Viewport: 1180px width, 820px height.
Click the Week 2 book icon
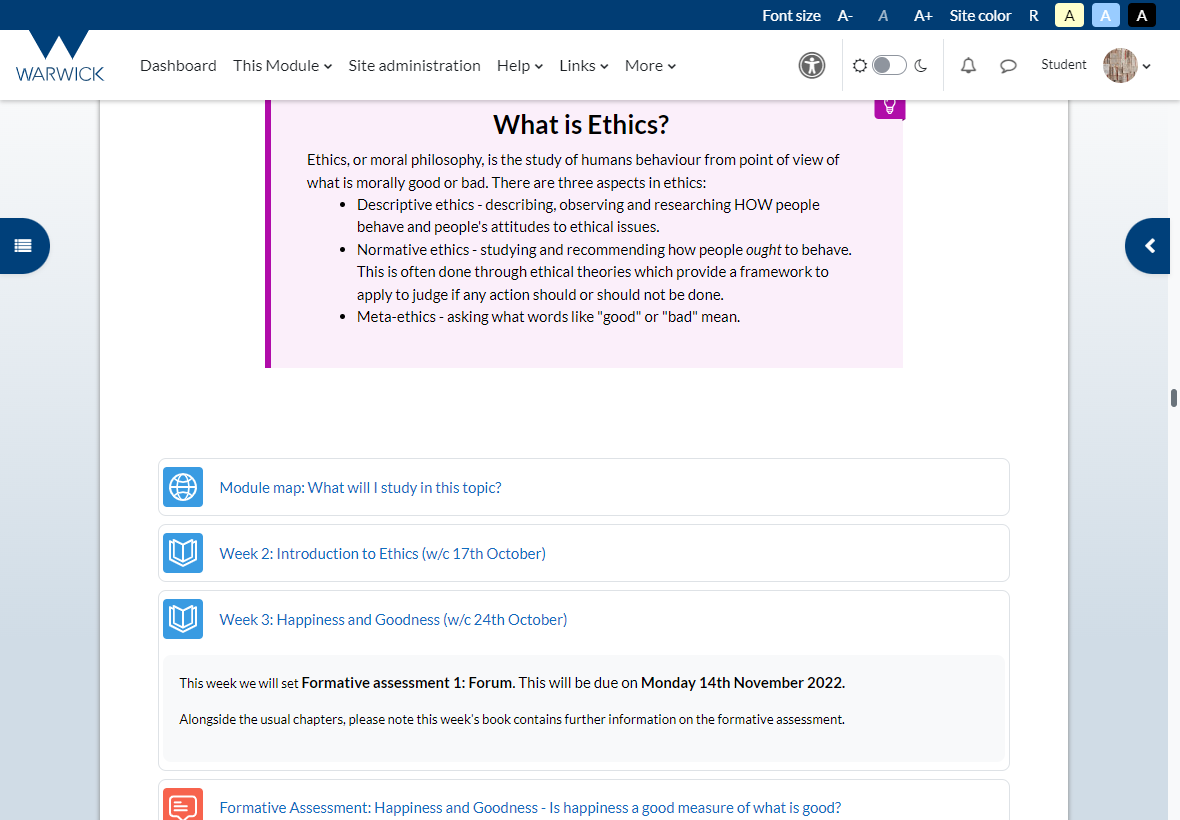(x=183, y=553)
